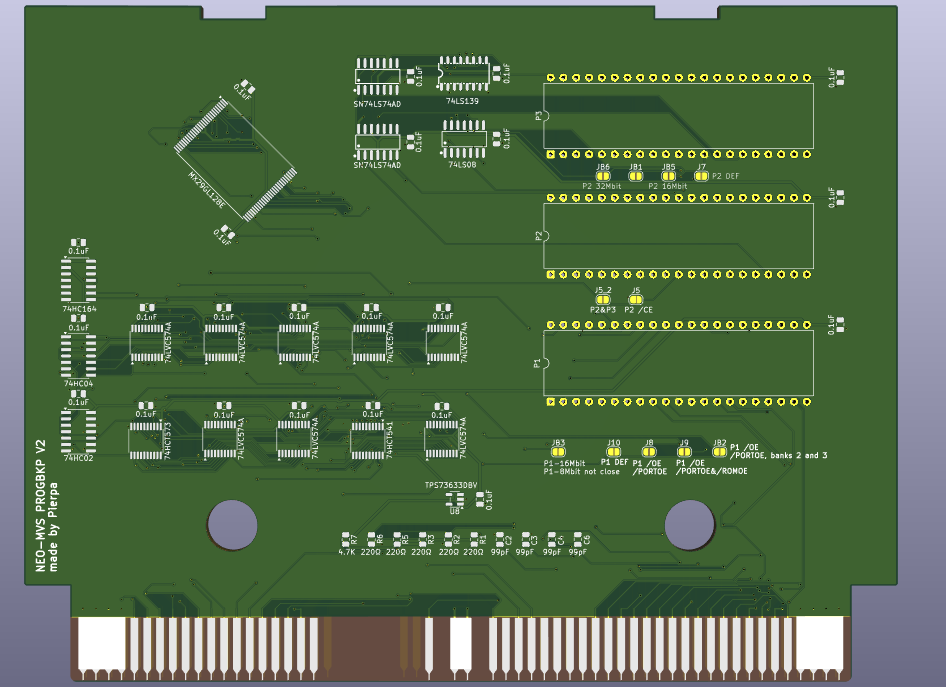Select the J5_2 solder jumper pad
Screen dimensions: 946x687
603,299
